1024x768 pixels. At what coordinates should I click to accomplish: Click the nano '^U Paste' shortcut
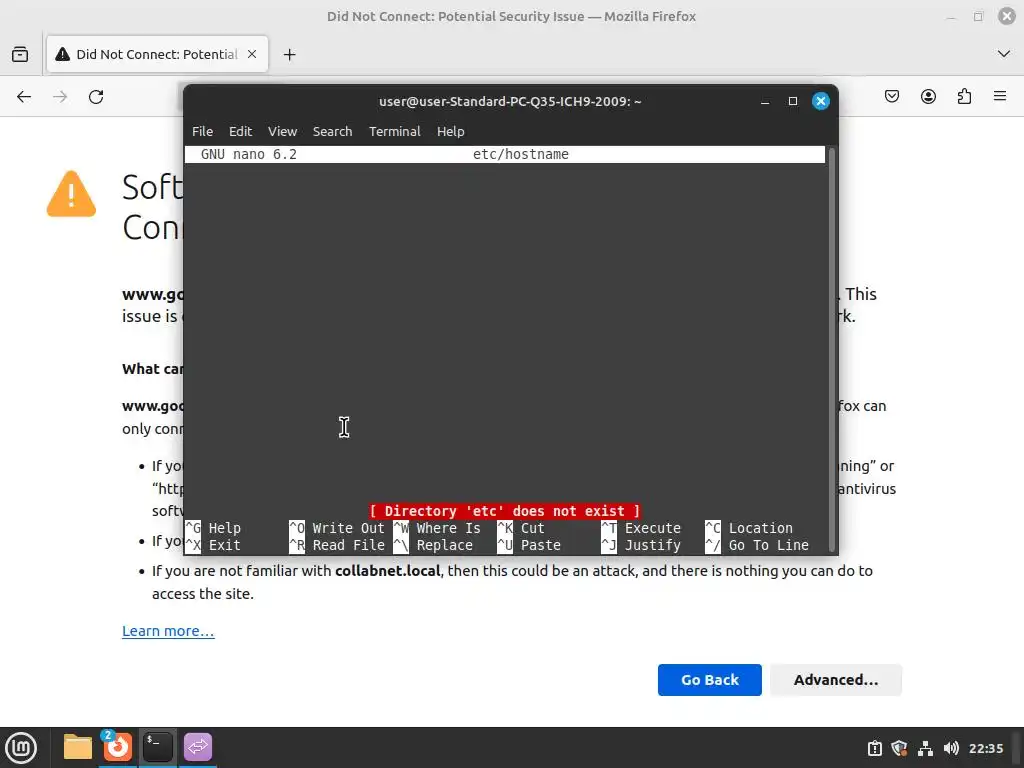529,545
